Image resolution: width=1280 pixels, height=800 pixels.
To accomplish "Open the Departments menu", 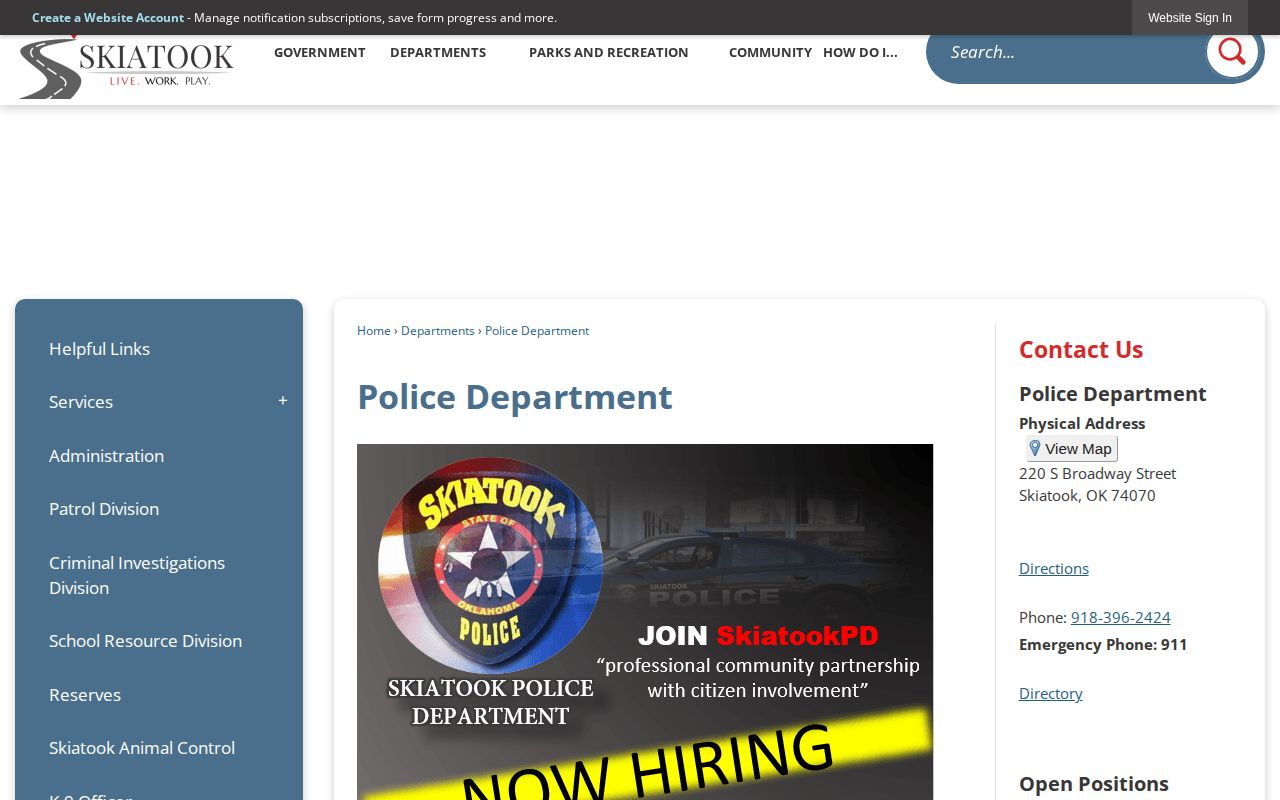I will coord(438,52).
